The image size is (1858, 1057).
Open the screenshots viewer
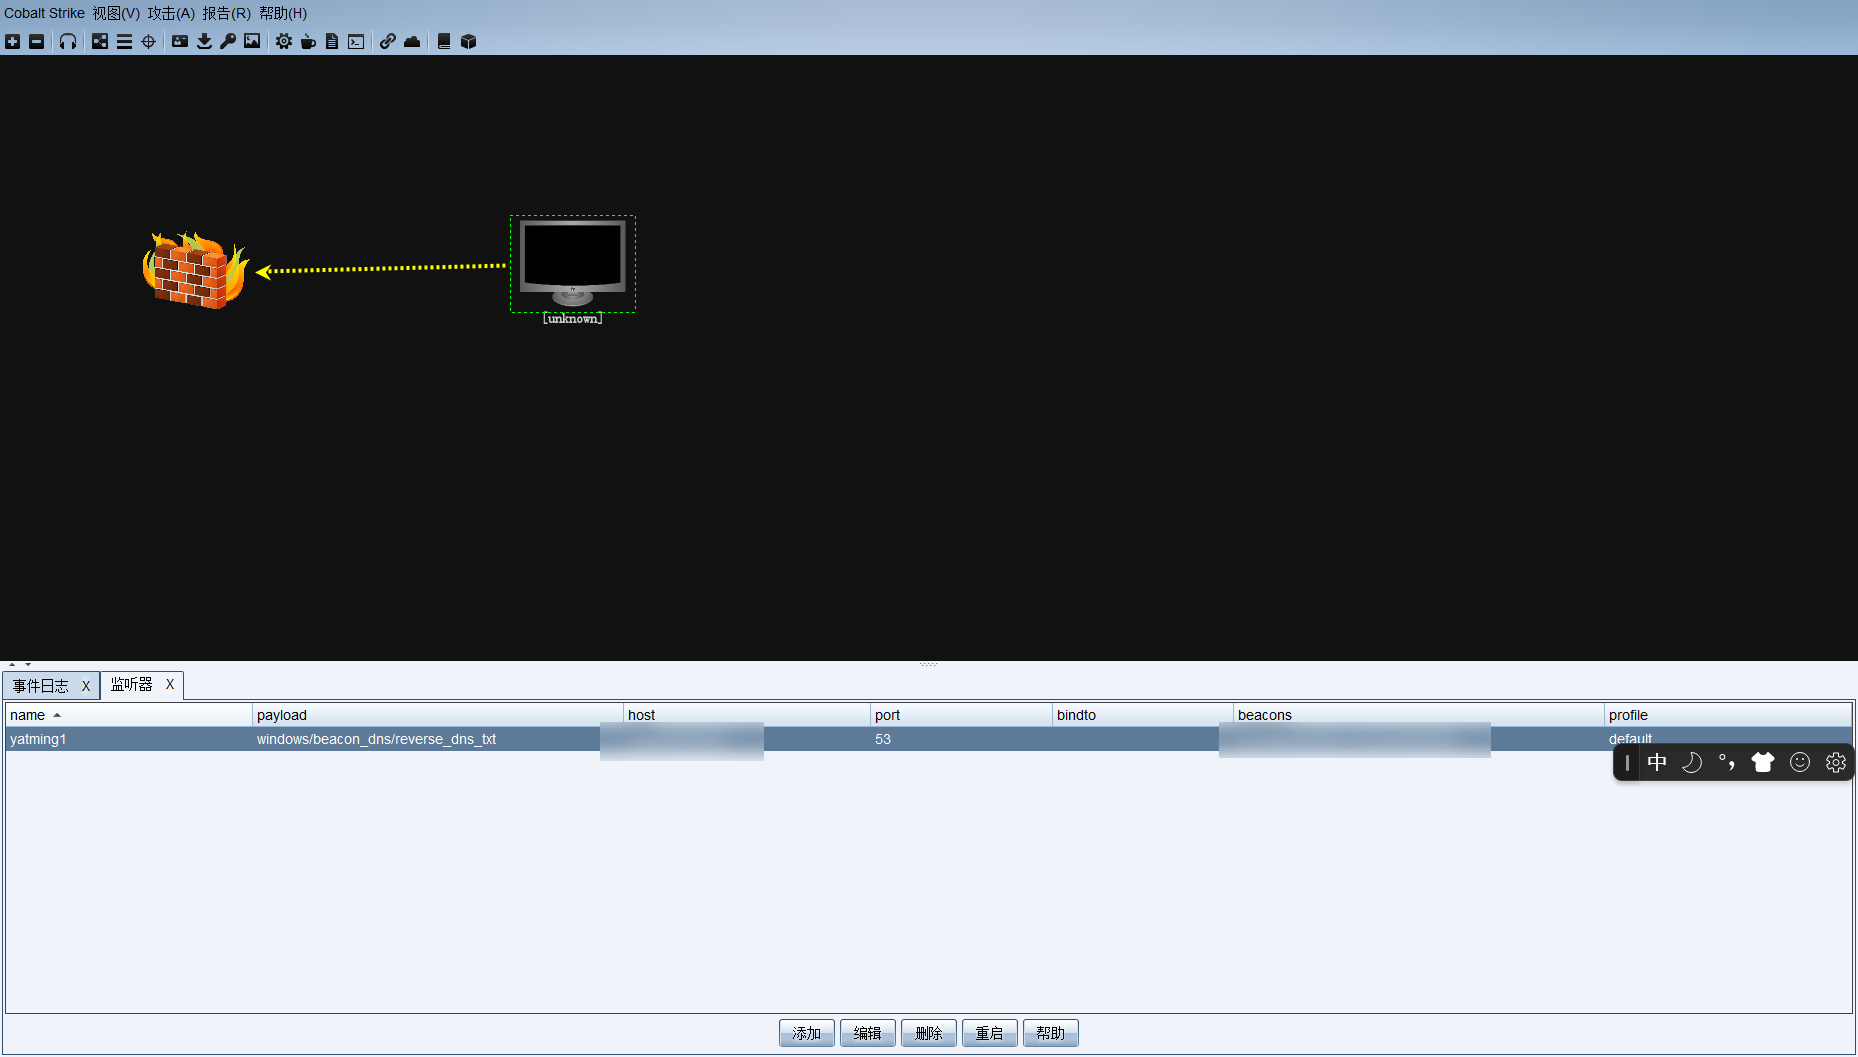click(252, 41)
